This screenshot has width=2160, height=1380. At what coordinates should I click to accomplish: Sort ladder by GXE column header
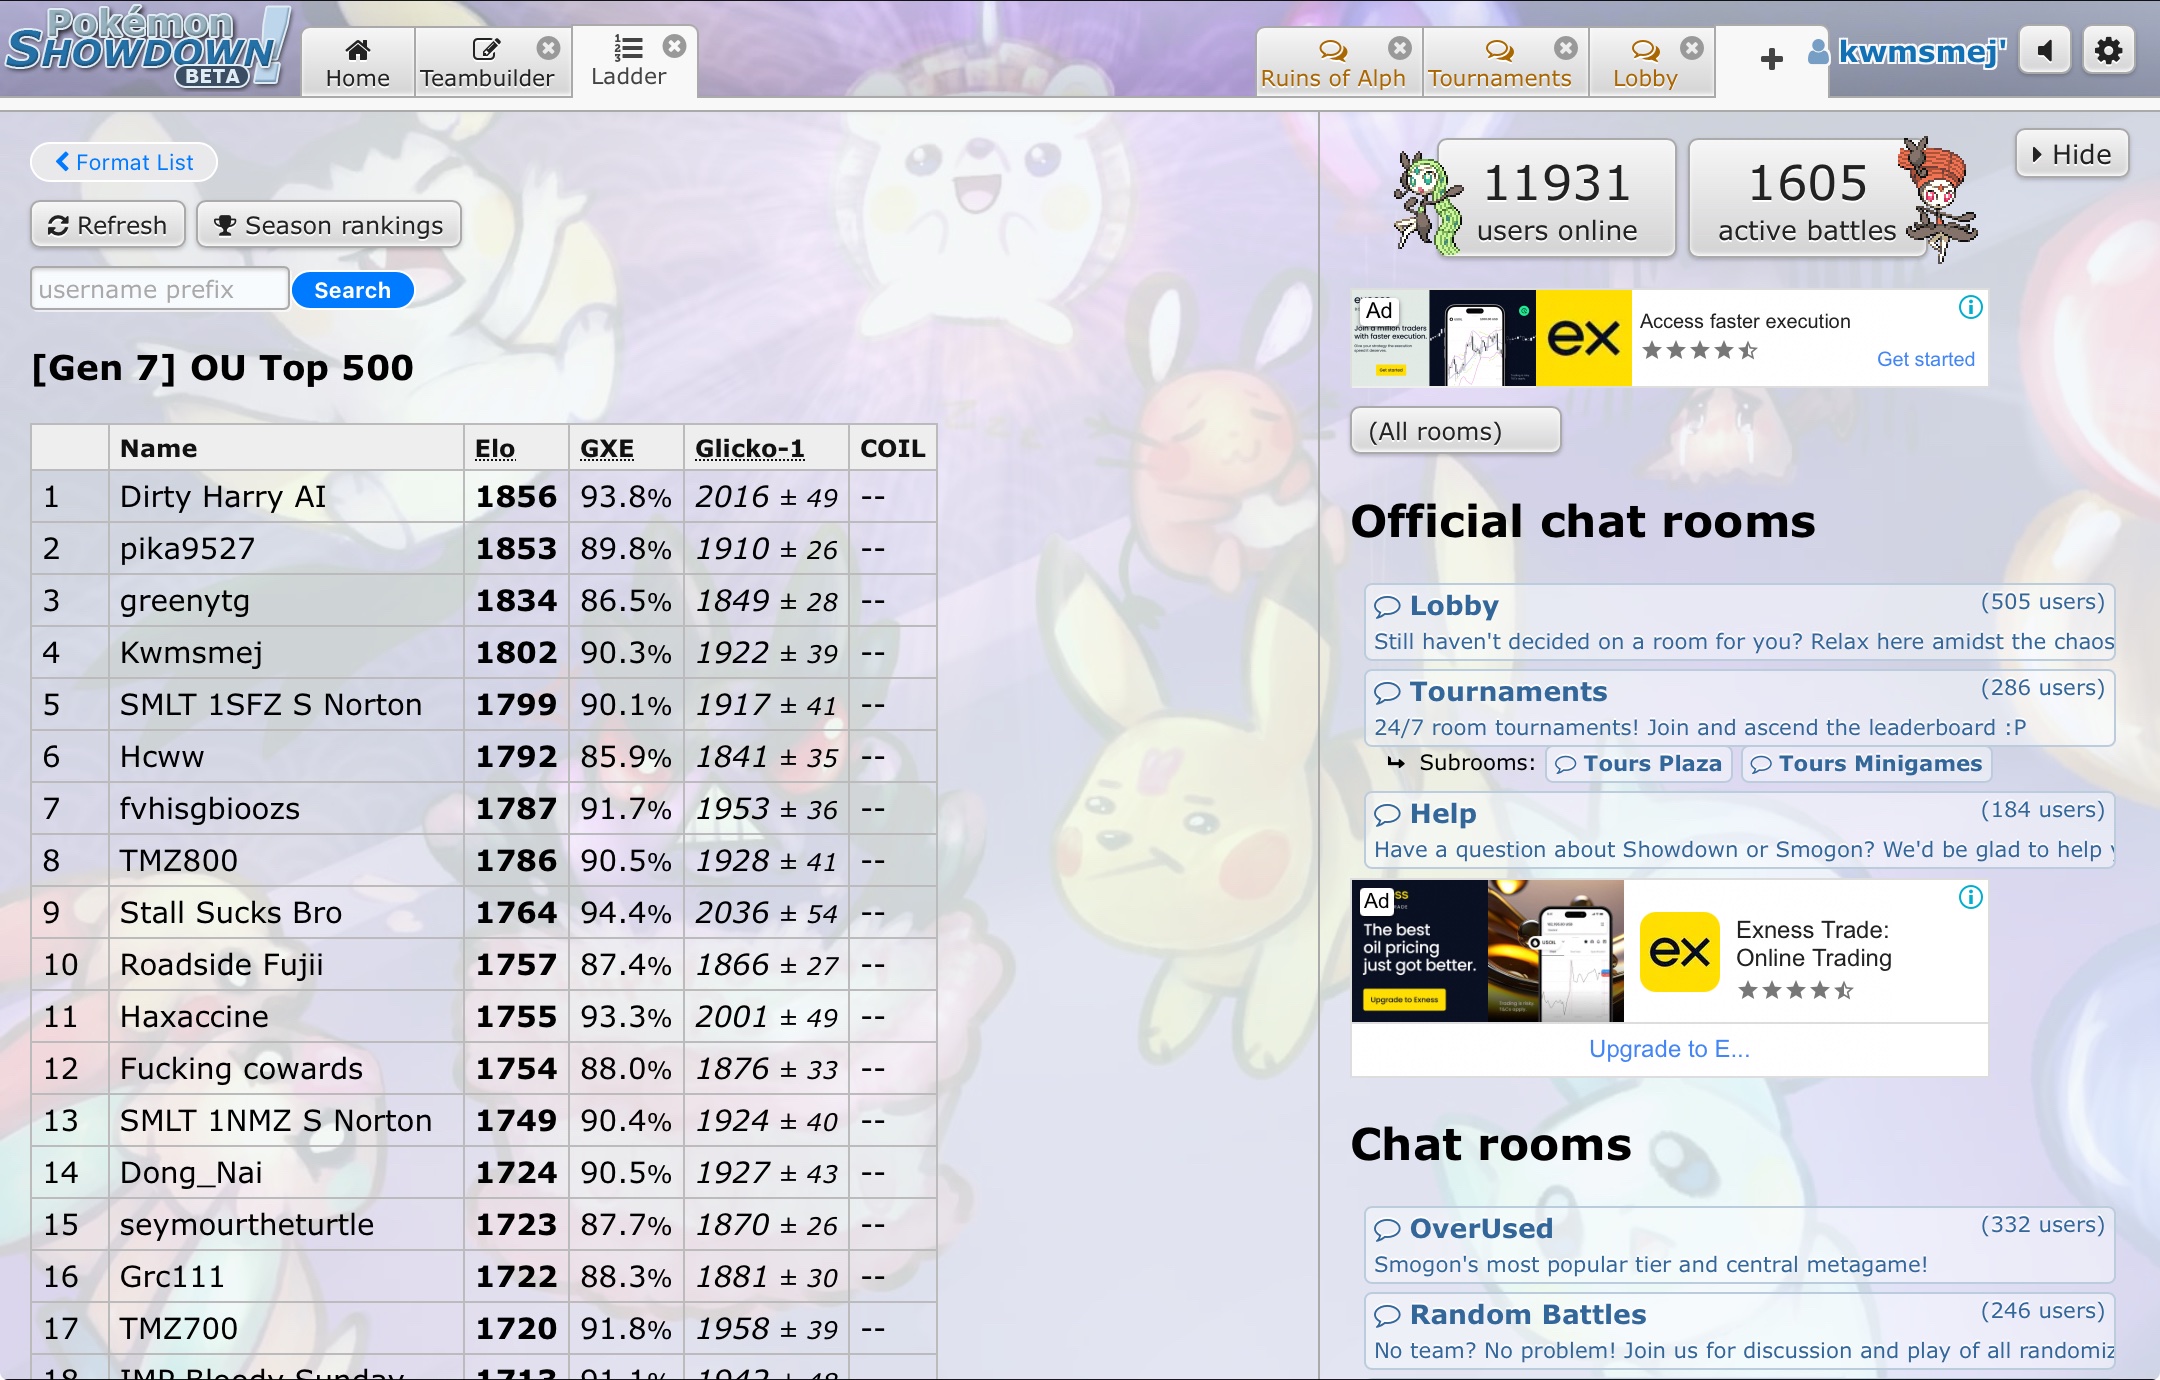(x=607, y=448)
